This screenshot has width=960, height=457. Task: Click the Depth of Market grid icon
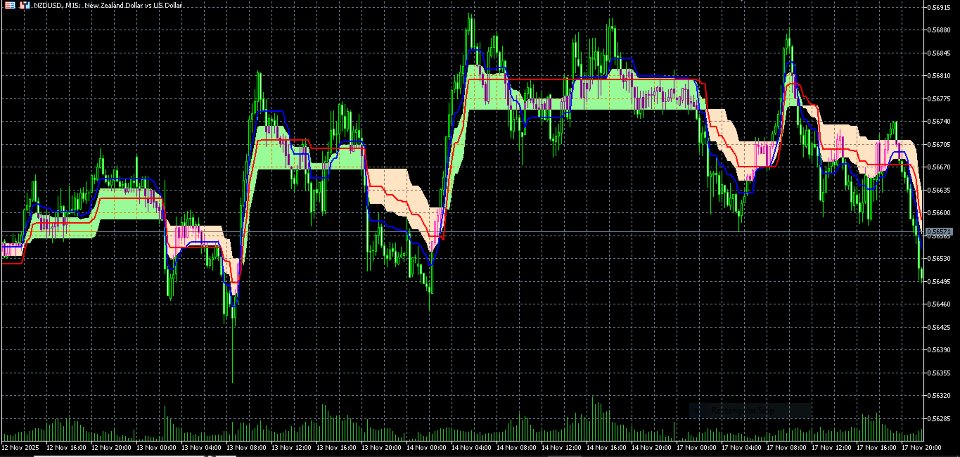point(10,5)
